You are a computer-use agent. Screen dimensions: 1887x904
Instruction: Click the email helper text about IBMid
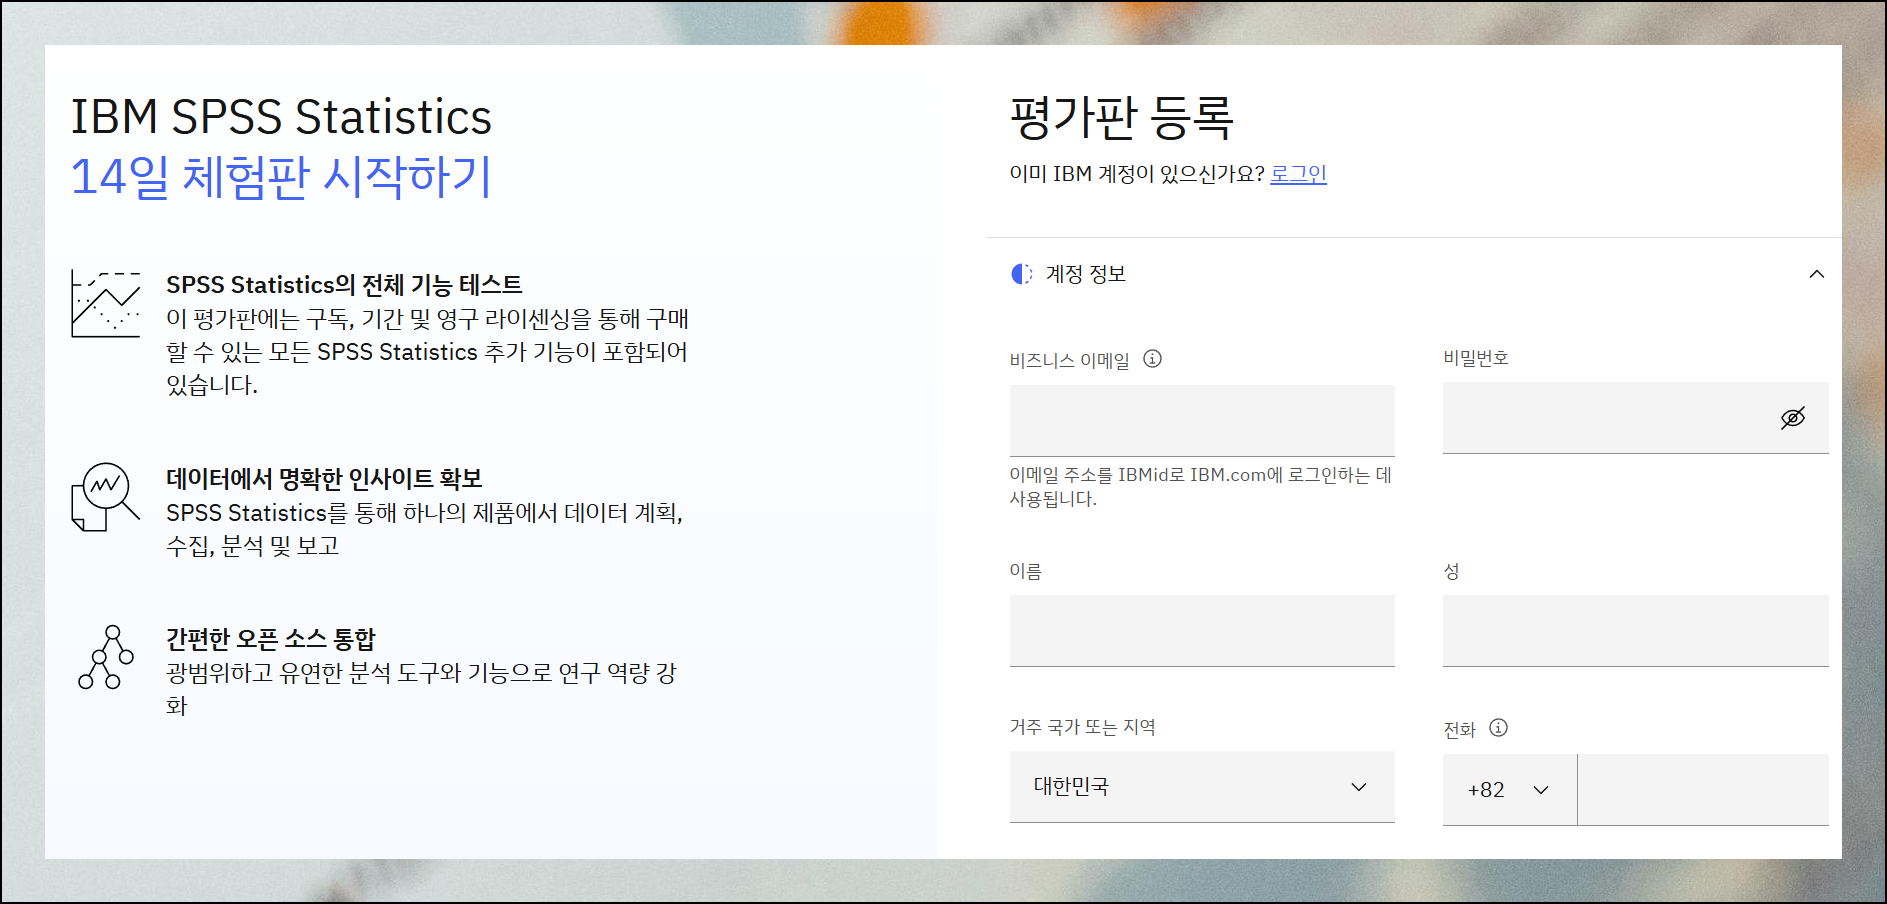tap(1201, 487)
